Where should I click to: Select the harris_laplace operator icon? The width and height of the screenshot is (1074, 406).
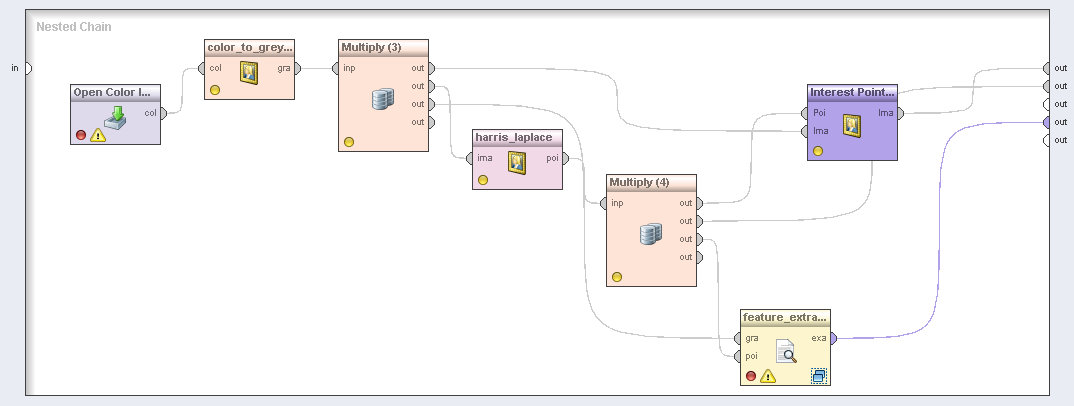tap(517, 161)
